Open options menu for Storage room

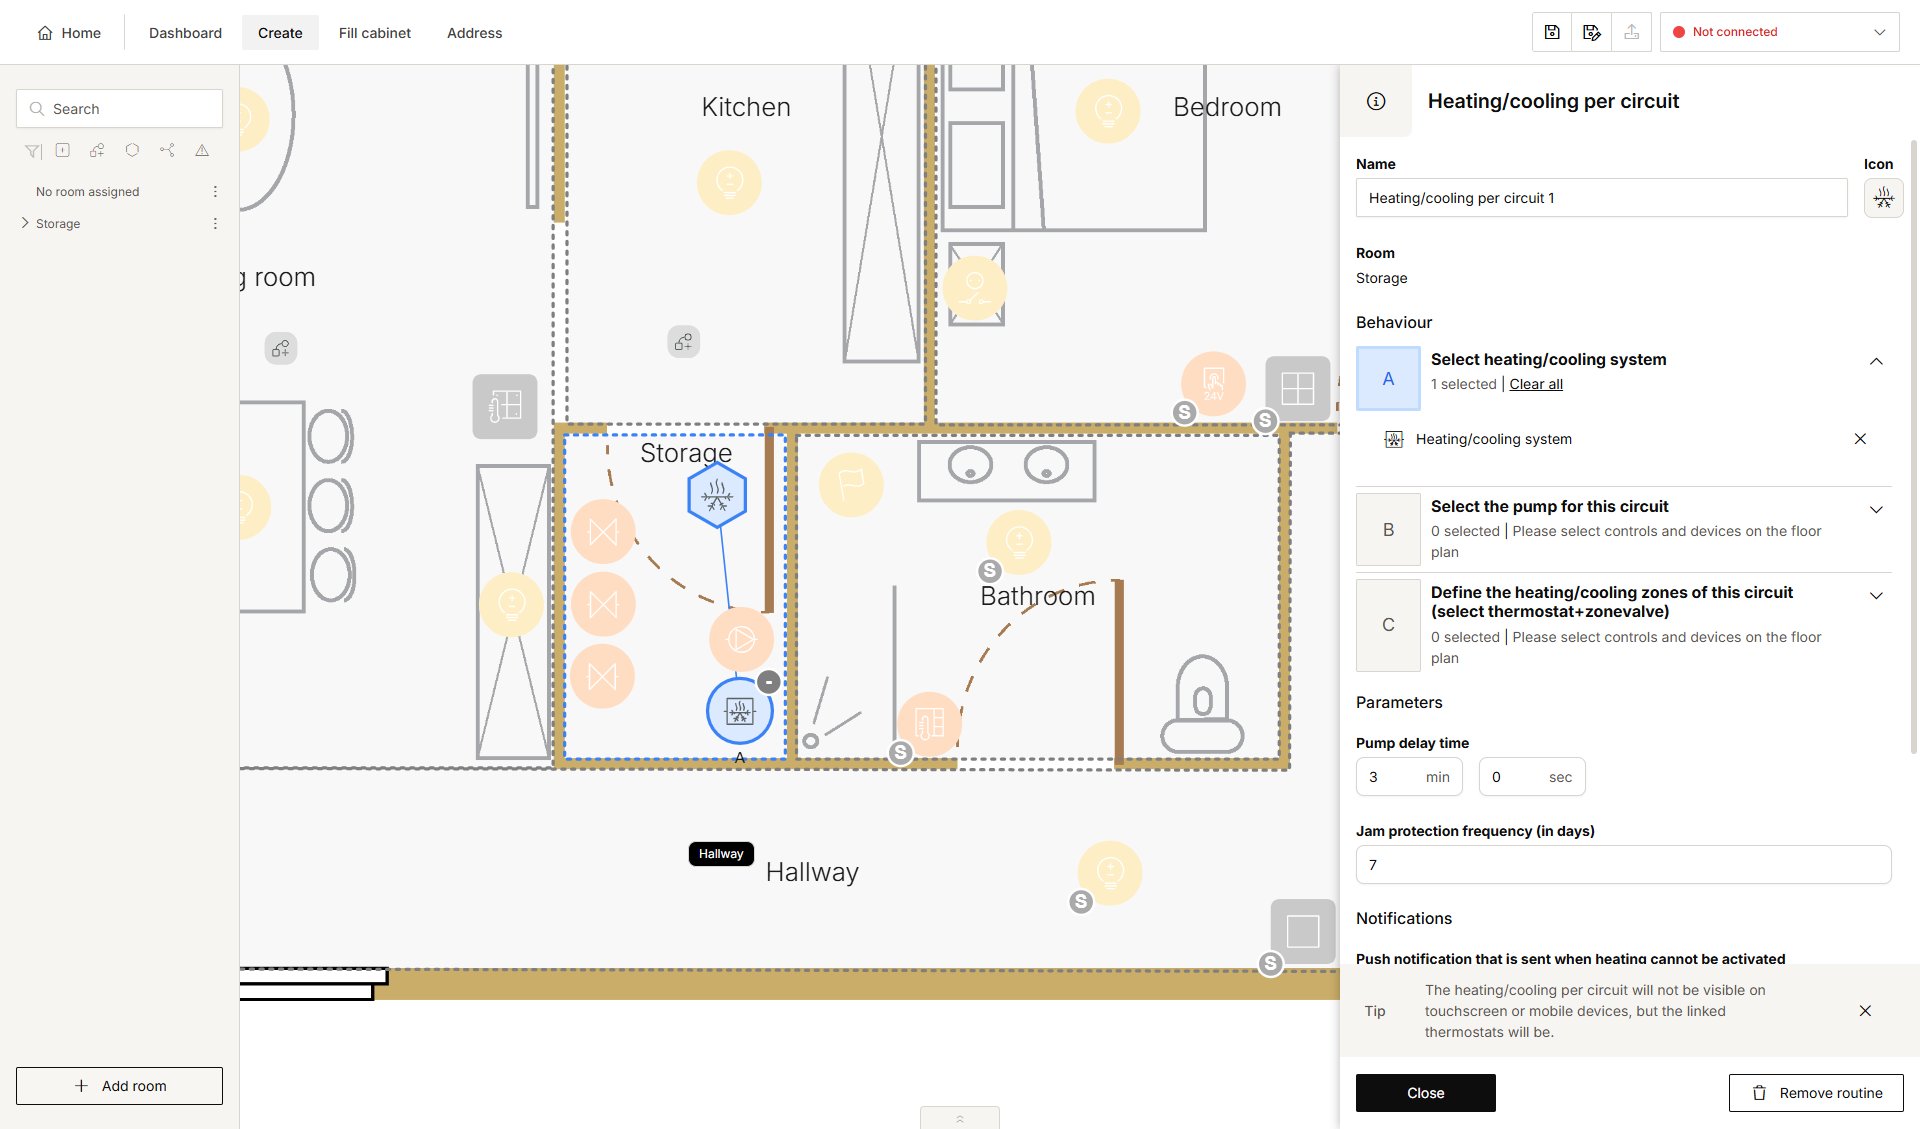[215, 223]
